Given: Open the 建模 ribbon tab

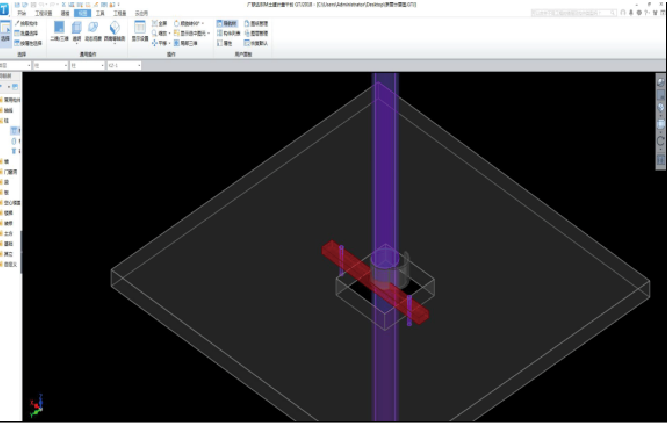Looking at the screenshot, I should 65,13.
